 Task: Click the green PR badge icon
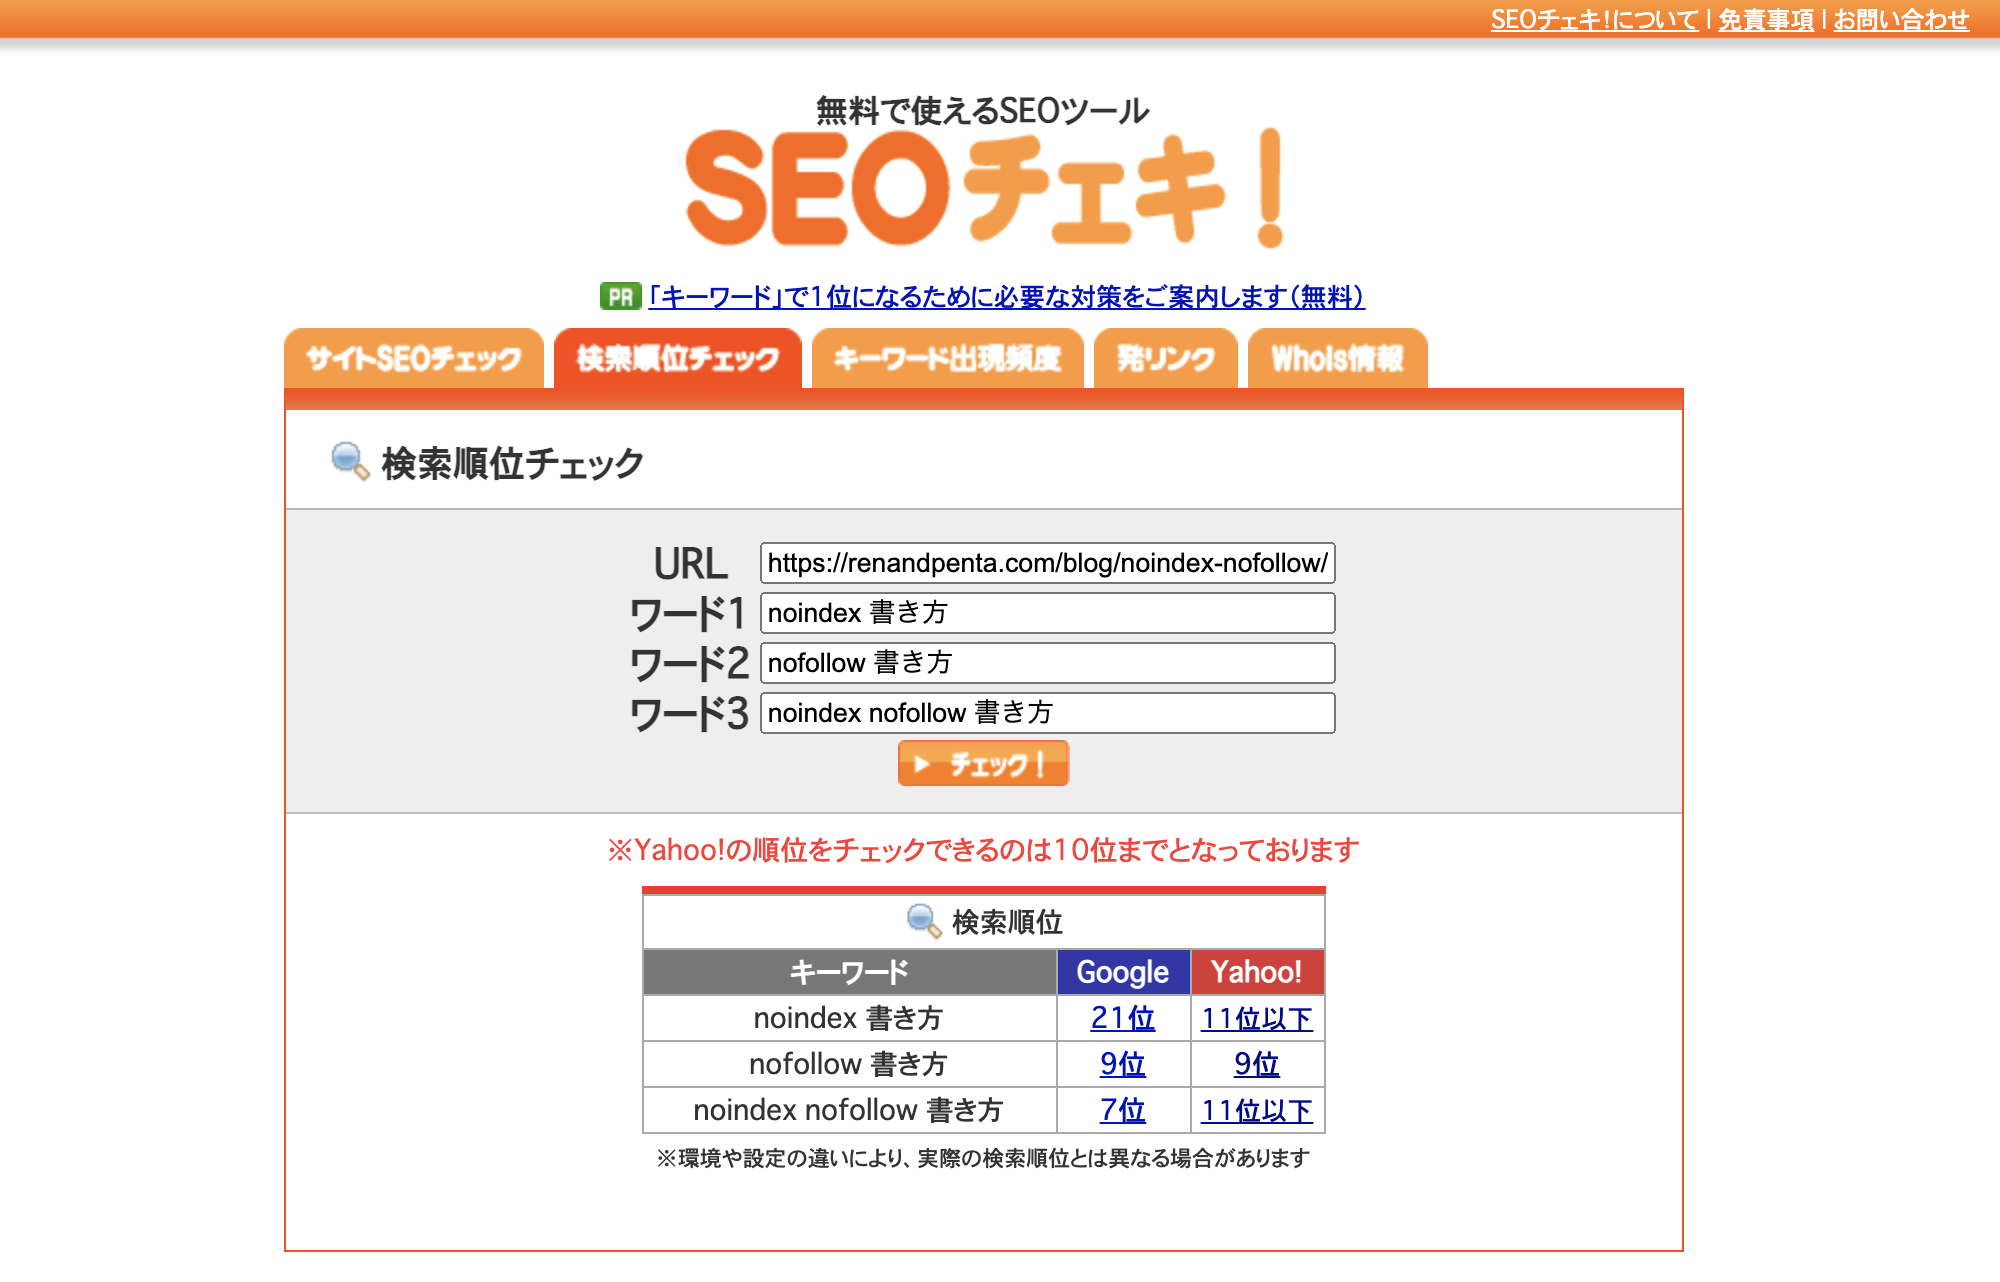pyautogui.click(x=620, y=297)
